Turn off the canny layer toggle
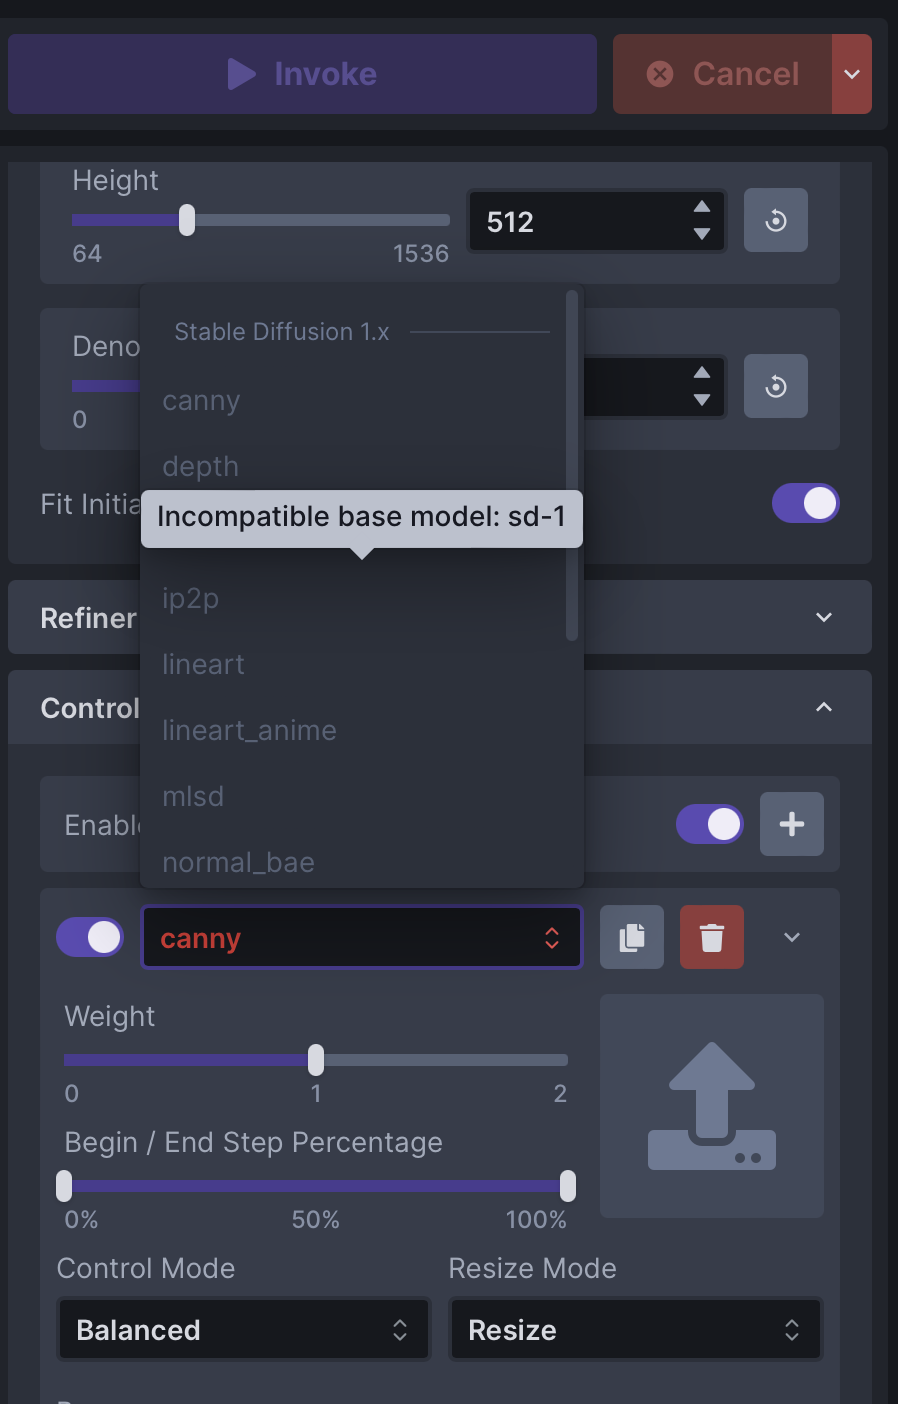Screen dimensions: 898x1404 (x=89, y=937)
